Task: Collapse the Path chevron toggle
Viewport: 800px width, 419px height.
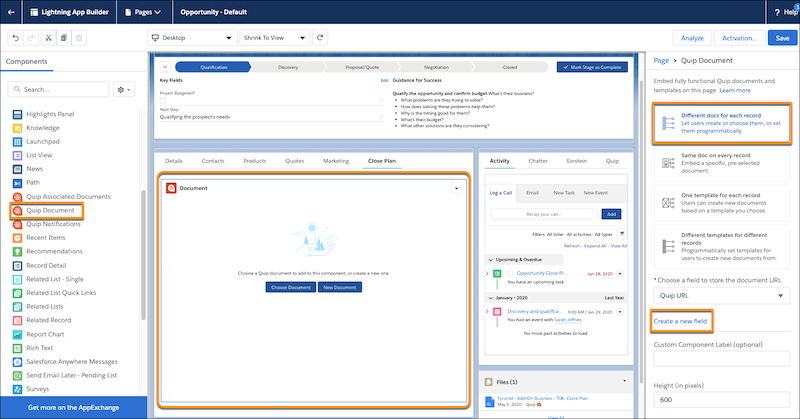Action: [165, 67]
